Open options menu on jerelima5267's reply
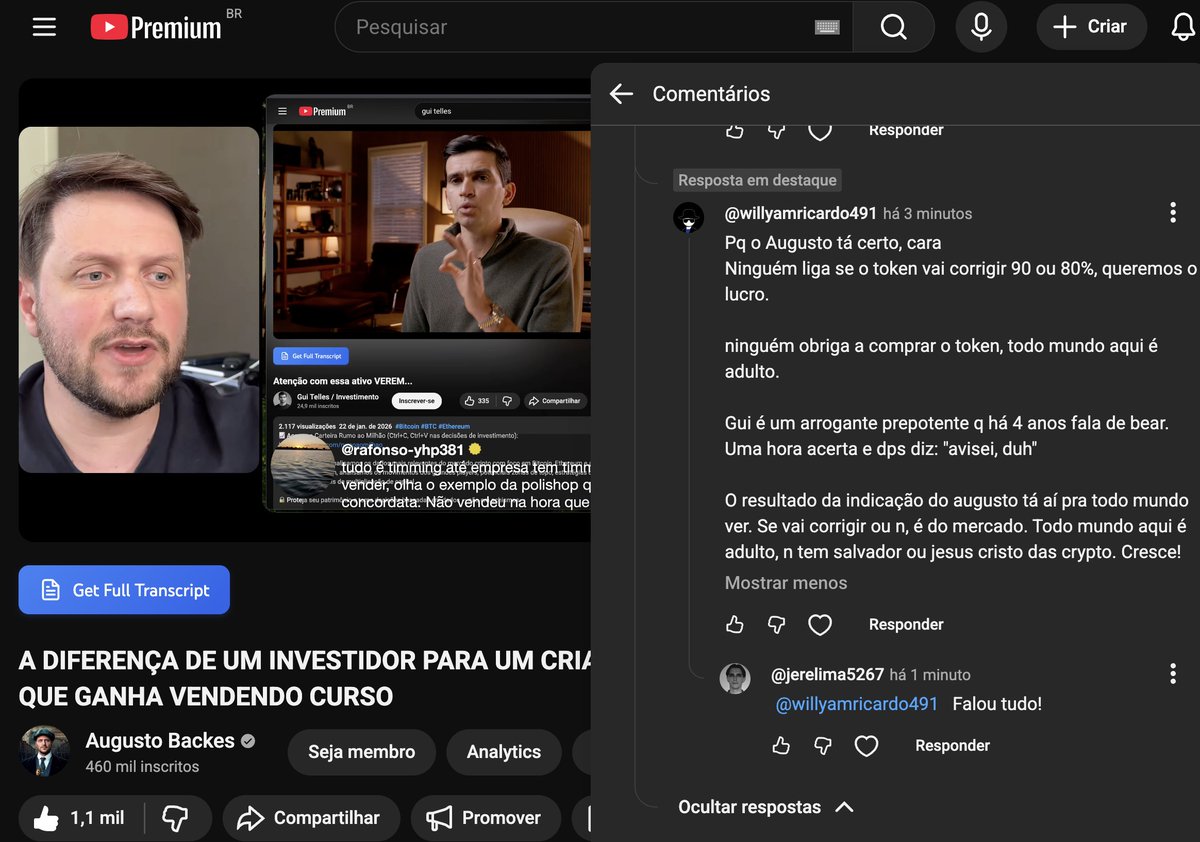Viewport: 1200px width, 842px height. 1172,674
